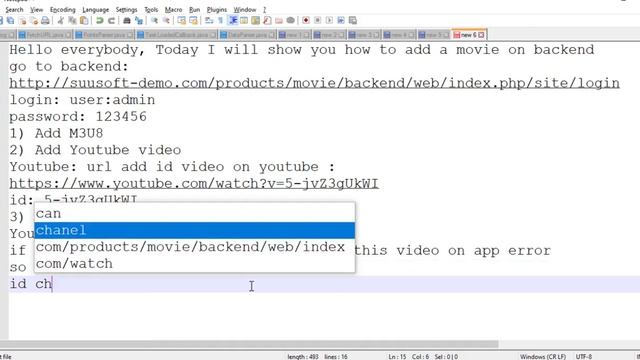Screen dimensions: 640x360
Task: Click the Cut scissors icon
Action: click(60, 20)
